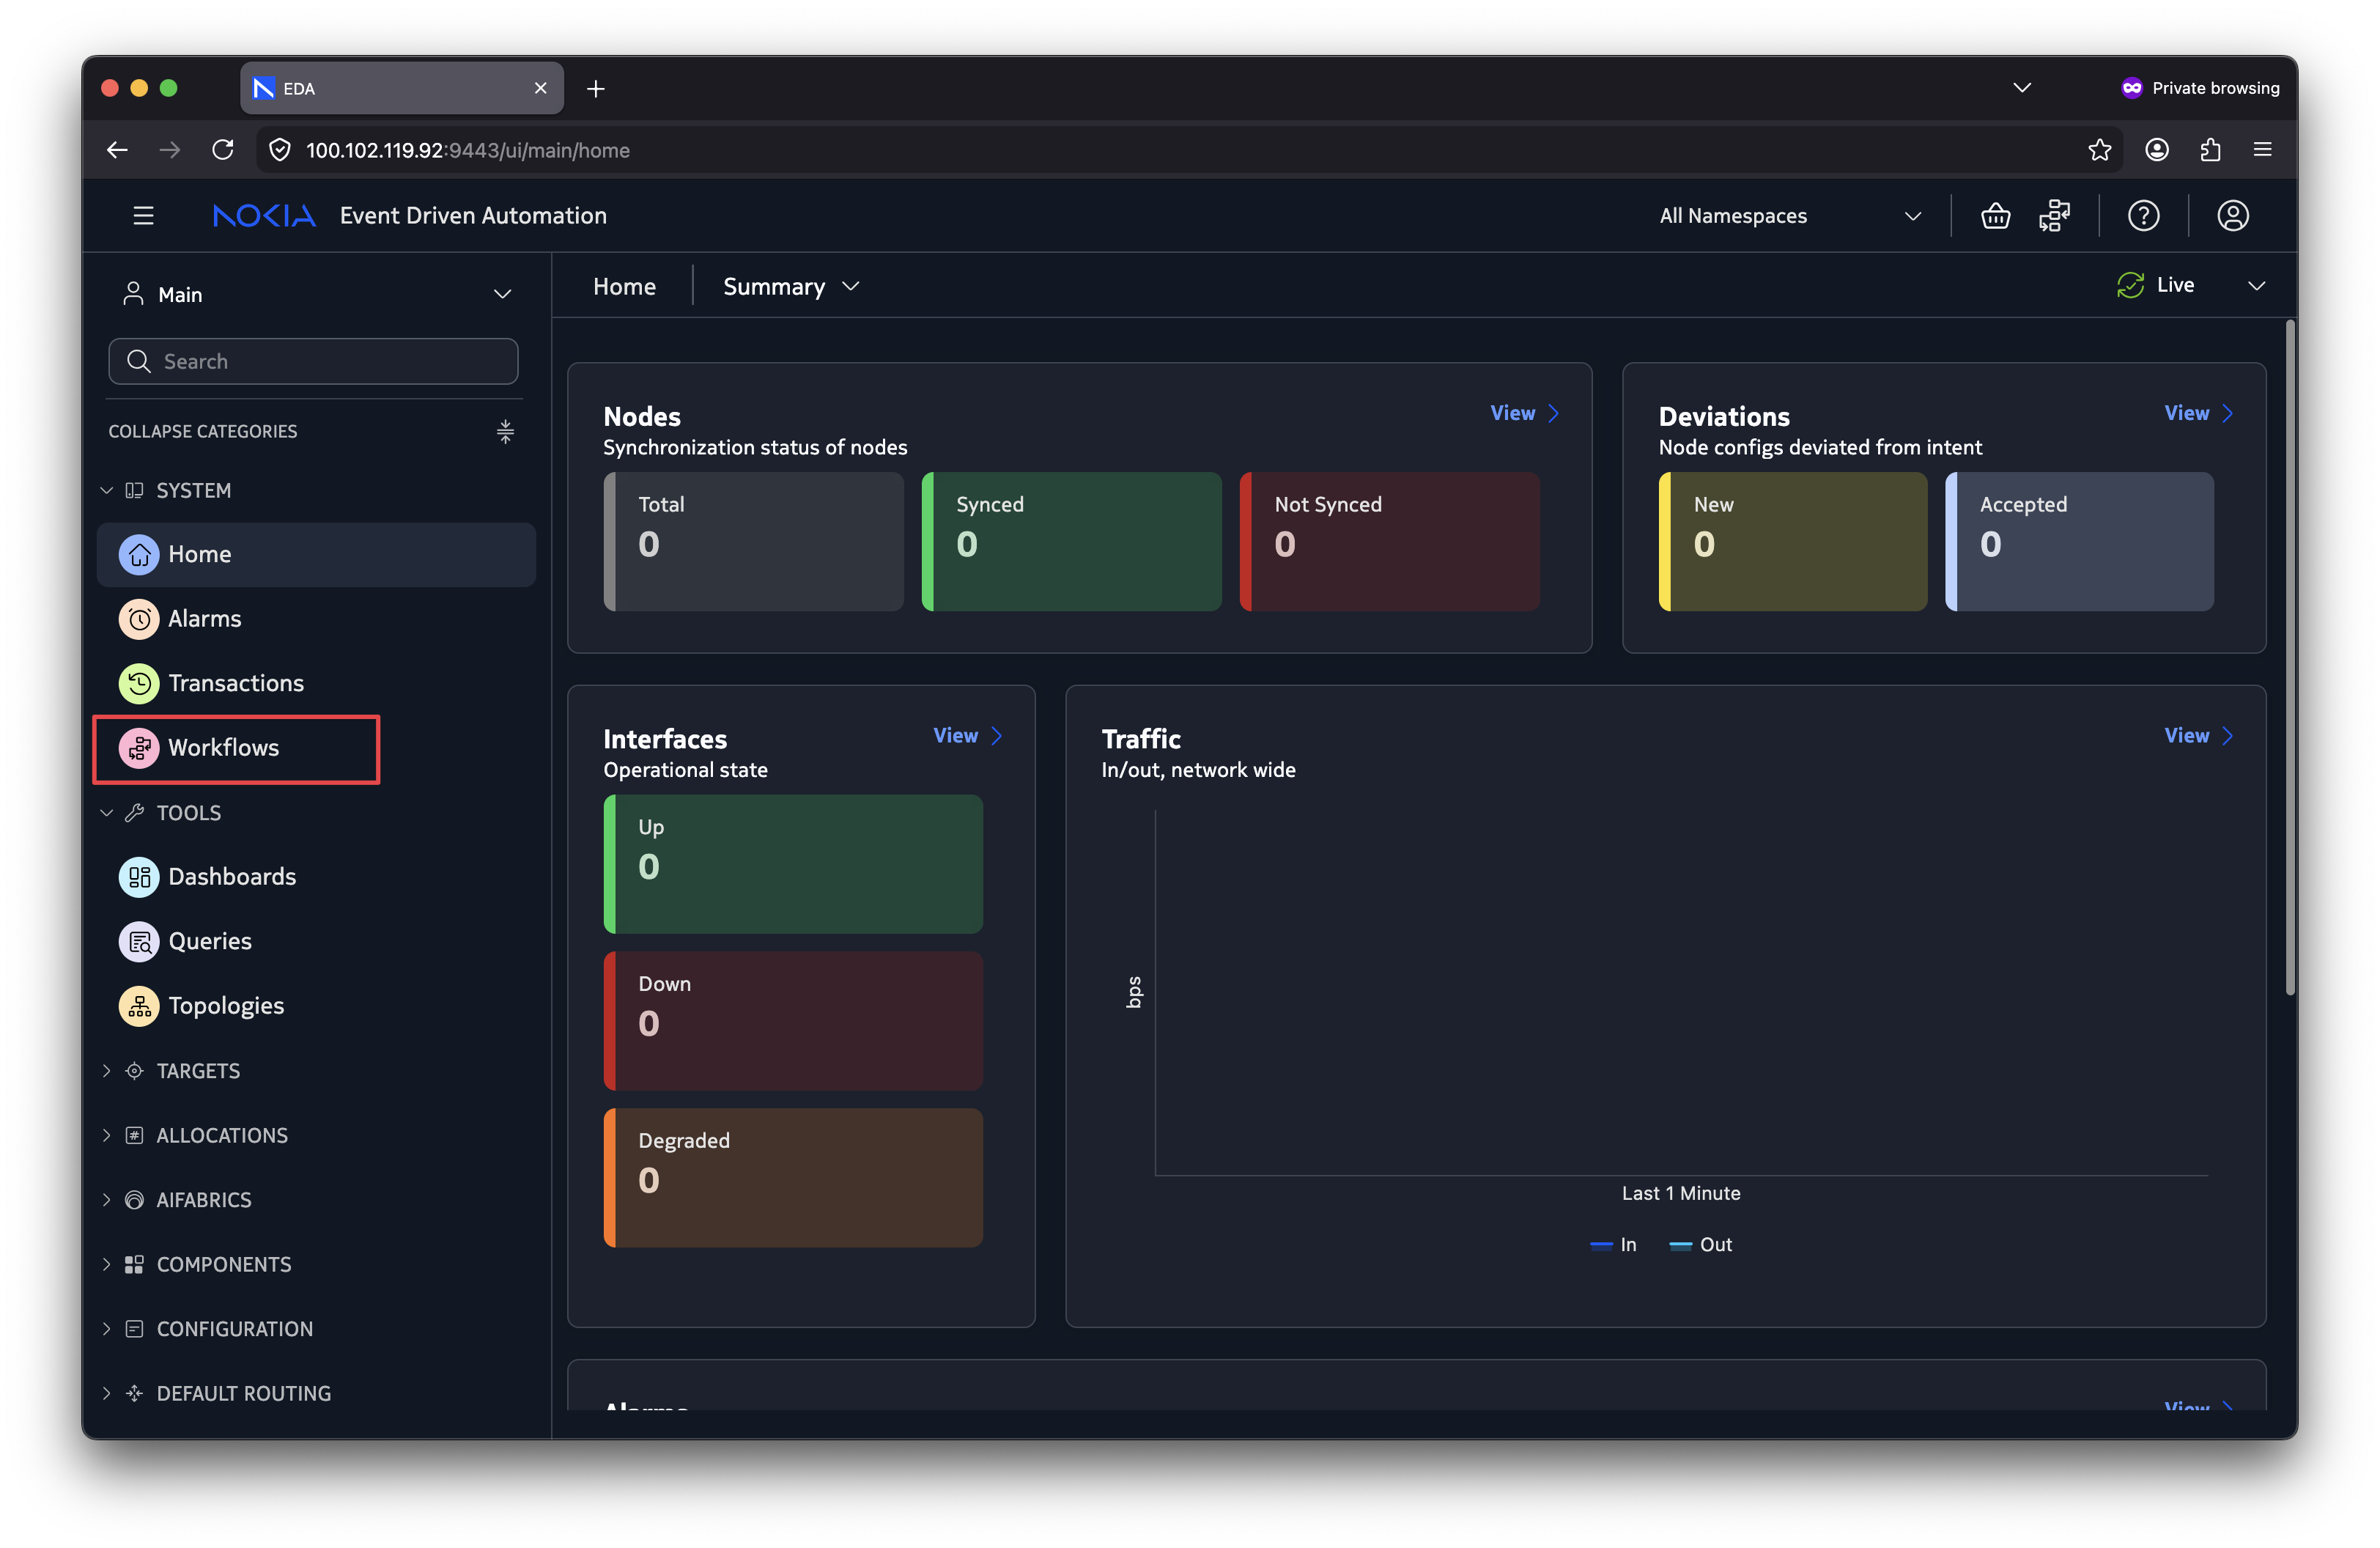The image size is (2380, 1548).
Task: Click the Queries icon
Action: click(139, 941)
